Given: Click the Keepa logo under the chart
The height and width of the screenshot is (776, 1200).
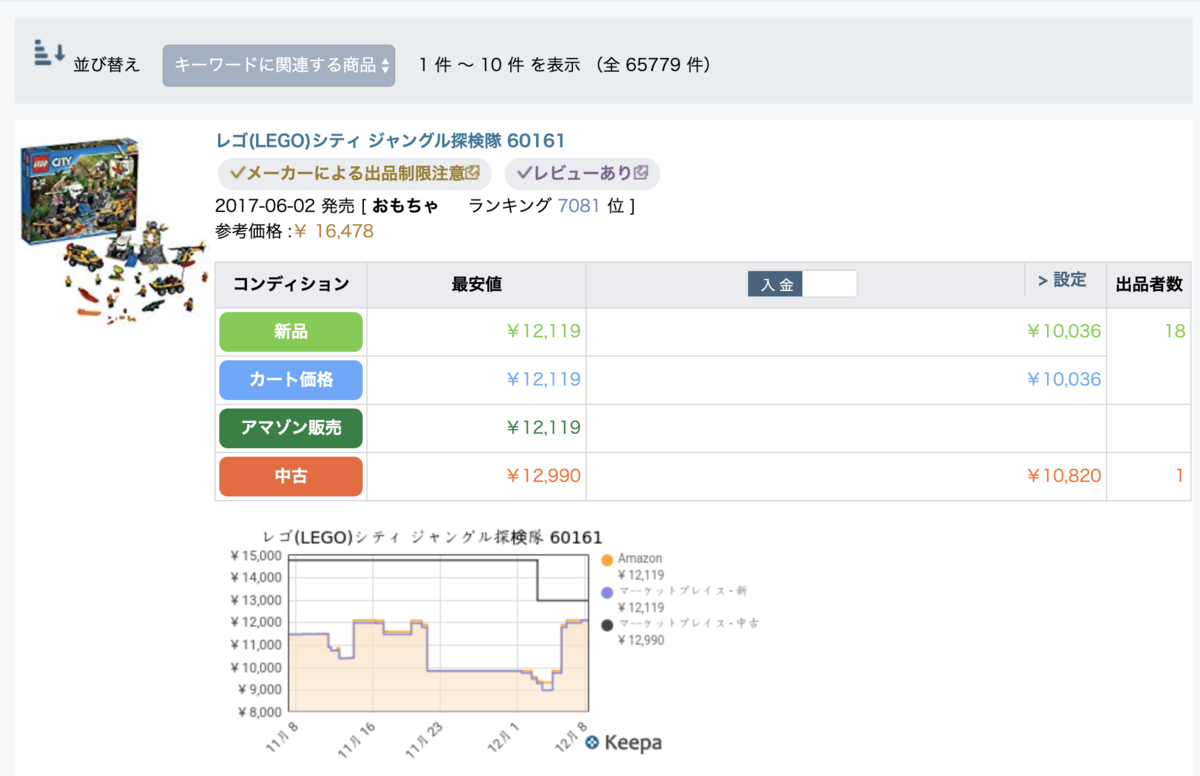Looking at the screenshot, I should point(624,743).
